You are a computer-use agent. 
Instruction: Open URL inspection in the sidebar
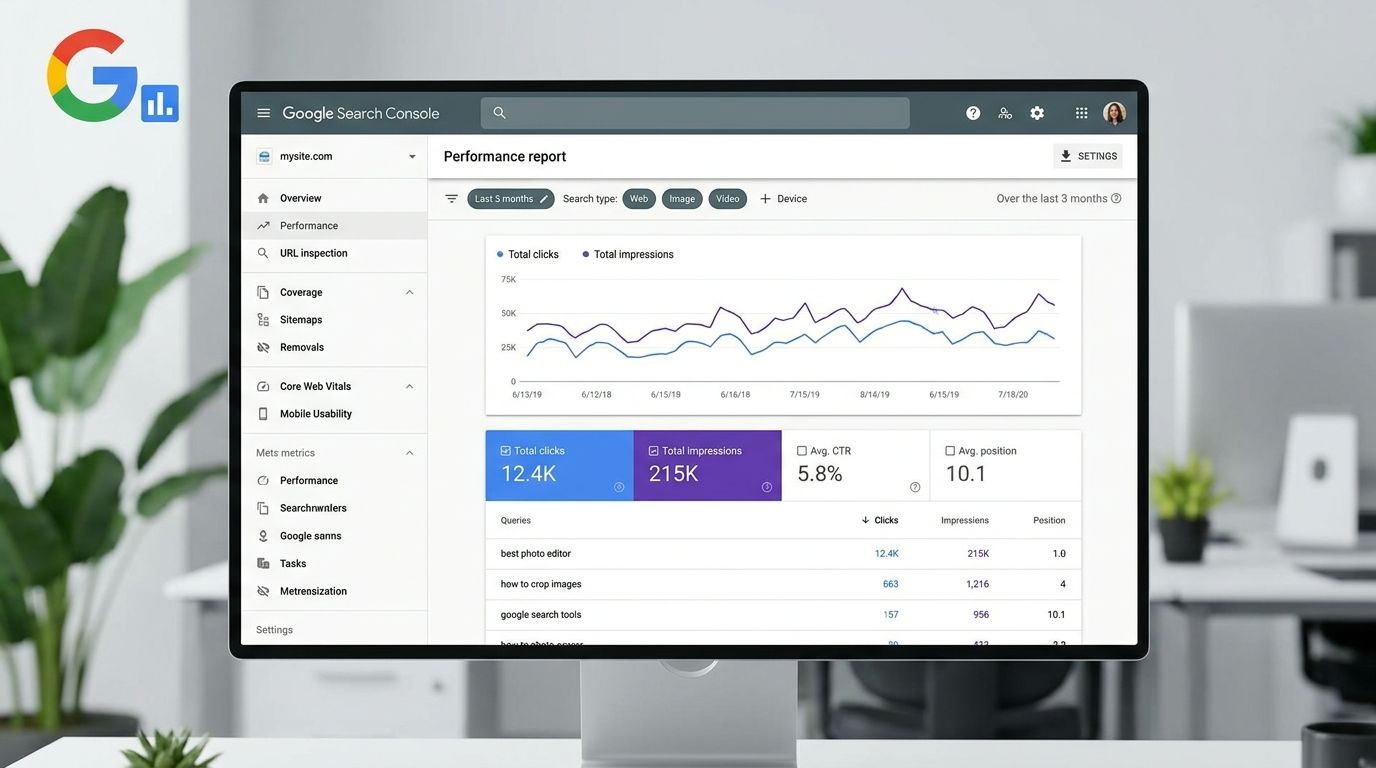point(334,253)
